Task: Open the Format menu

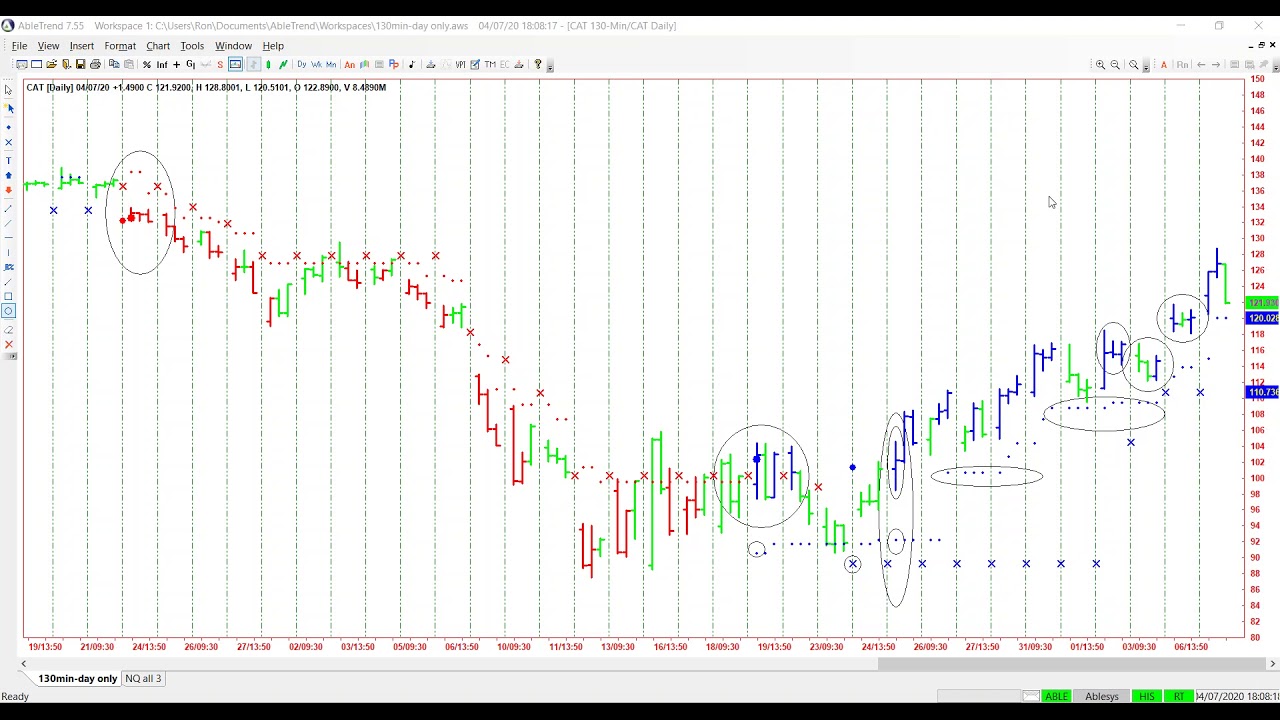Action: [x=120, y=46]
